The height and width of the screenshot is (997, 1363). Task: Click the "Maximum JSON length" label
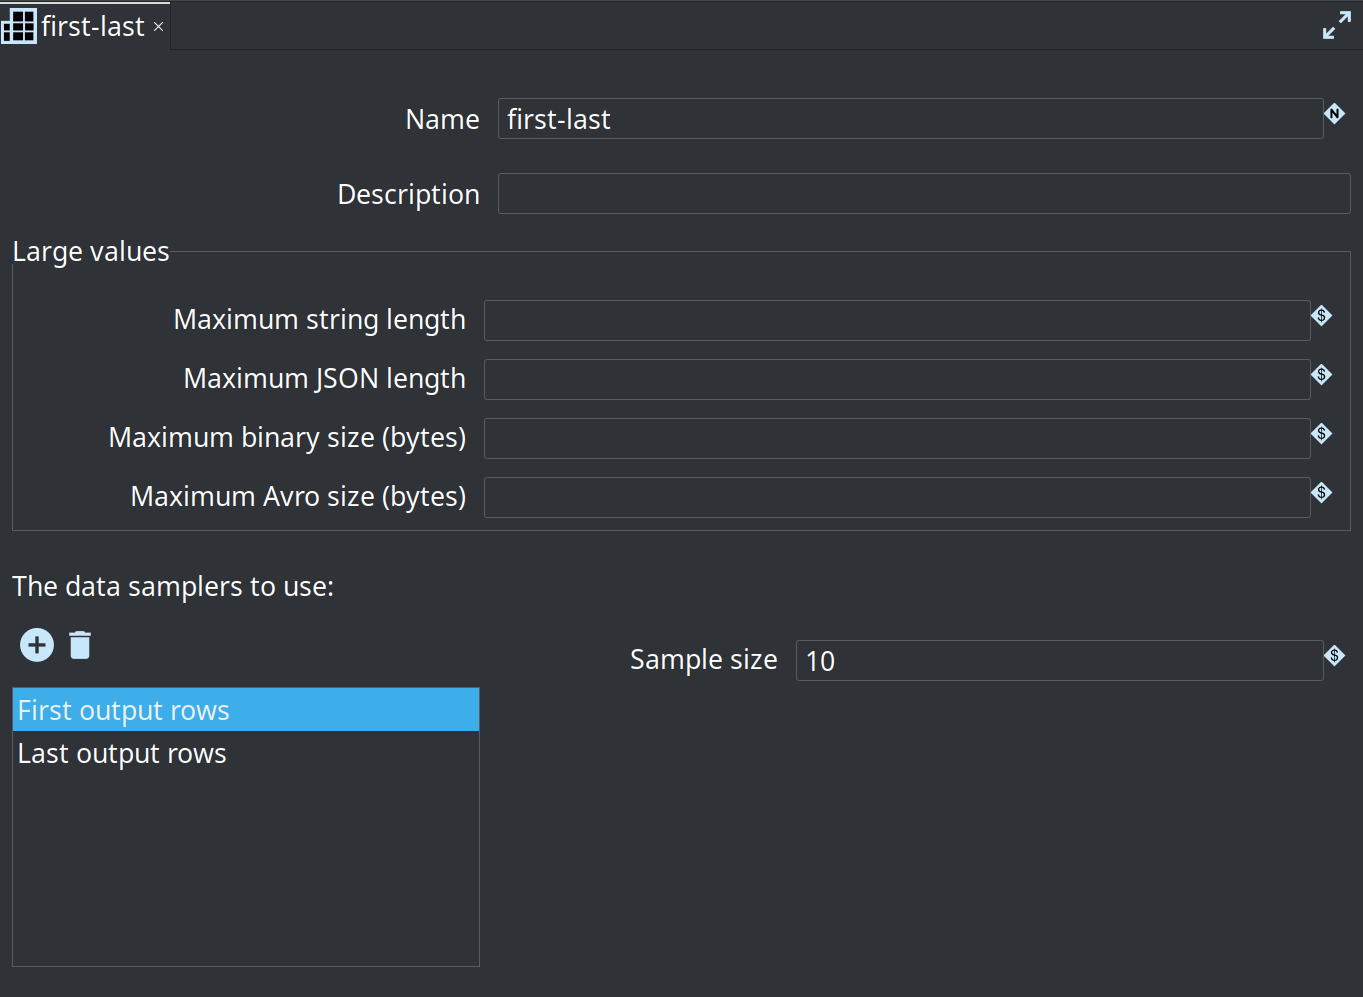coord(324,379)
